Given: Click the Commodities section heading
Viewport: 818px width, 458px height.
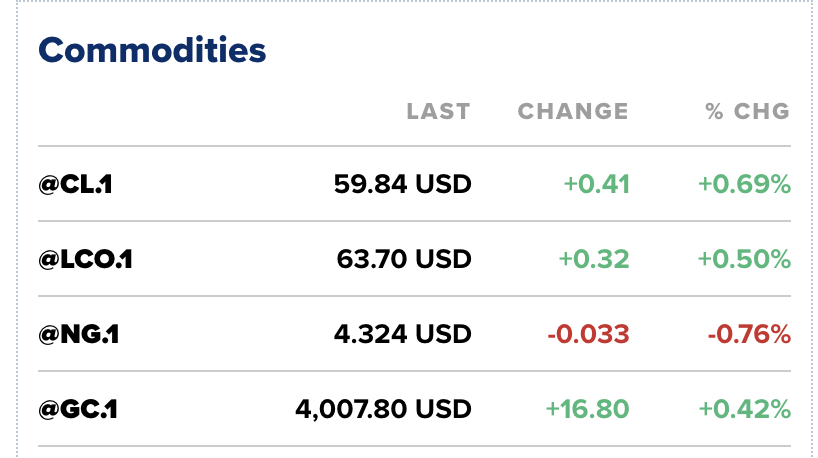Looking at the screenshot, I should point(153,49).
